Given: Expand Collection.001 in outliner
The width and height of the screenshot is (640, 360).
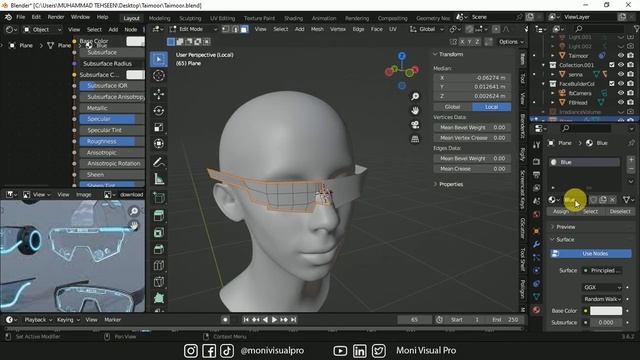Looking at the screenshot, I should [x=543, y=65].
